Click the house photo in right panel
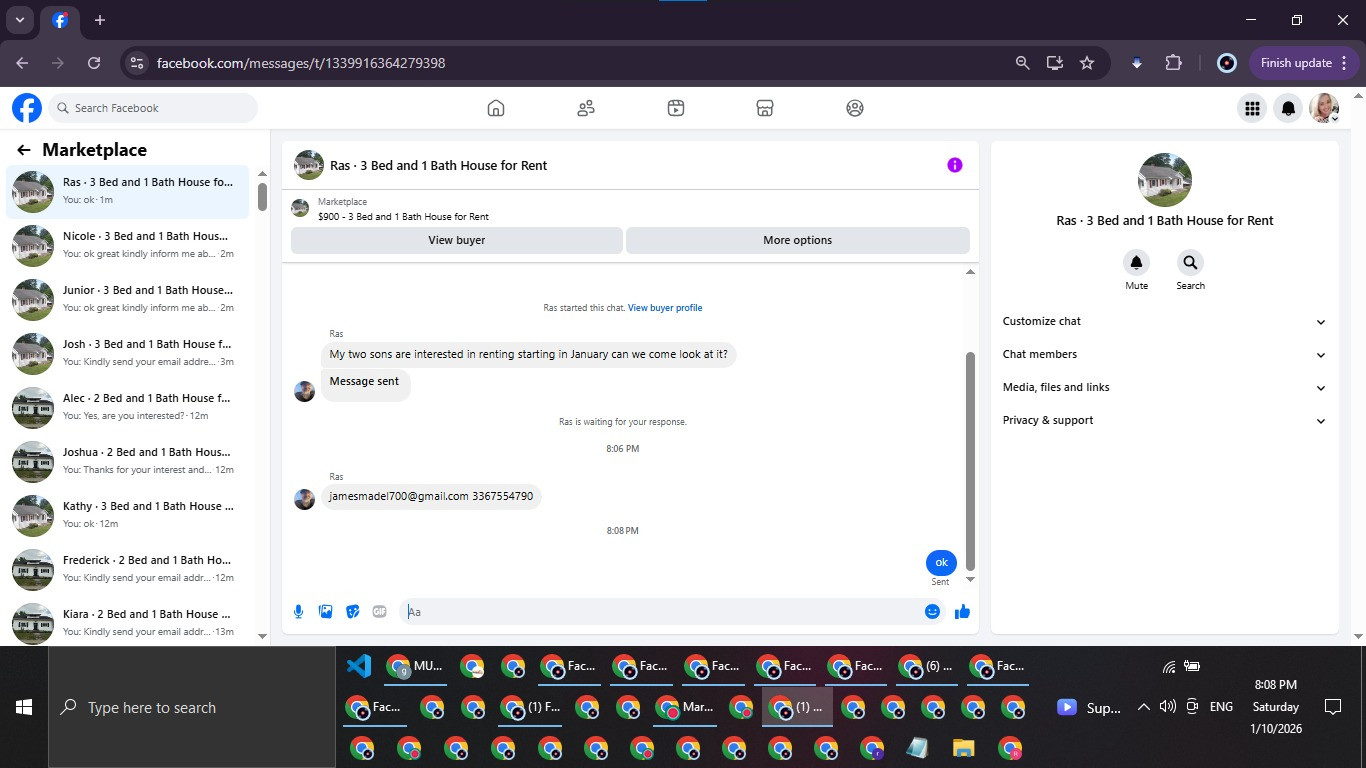This screenshot has height=768, width=1366. (1165, 180)
